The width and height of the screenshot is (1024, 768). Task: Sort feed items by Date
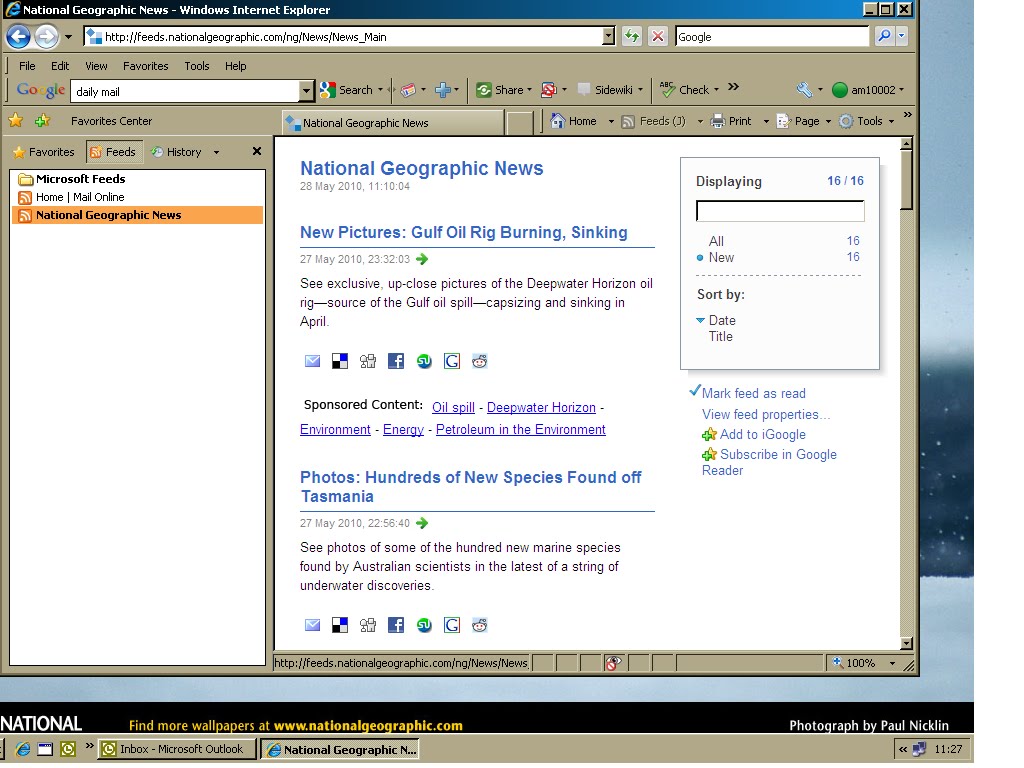pyautogui.click(x=722, y=320)
